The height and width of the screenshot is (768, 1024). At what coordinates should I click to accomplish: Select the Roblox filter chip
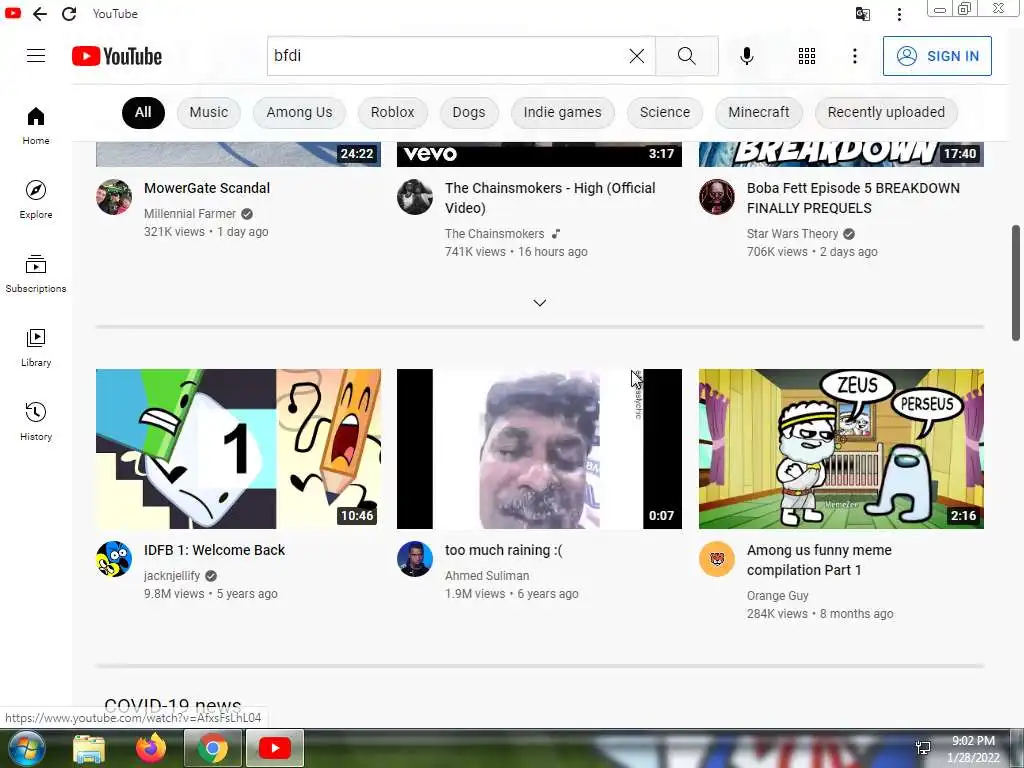pyautogui.click(x=392, y=112)
